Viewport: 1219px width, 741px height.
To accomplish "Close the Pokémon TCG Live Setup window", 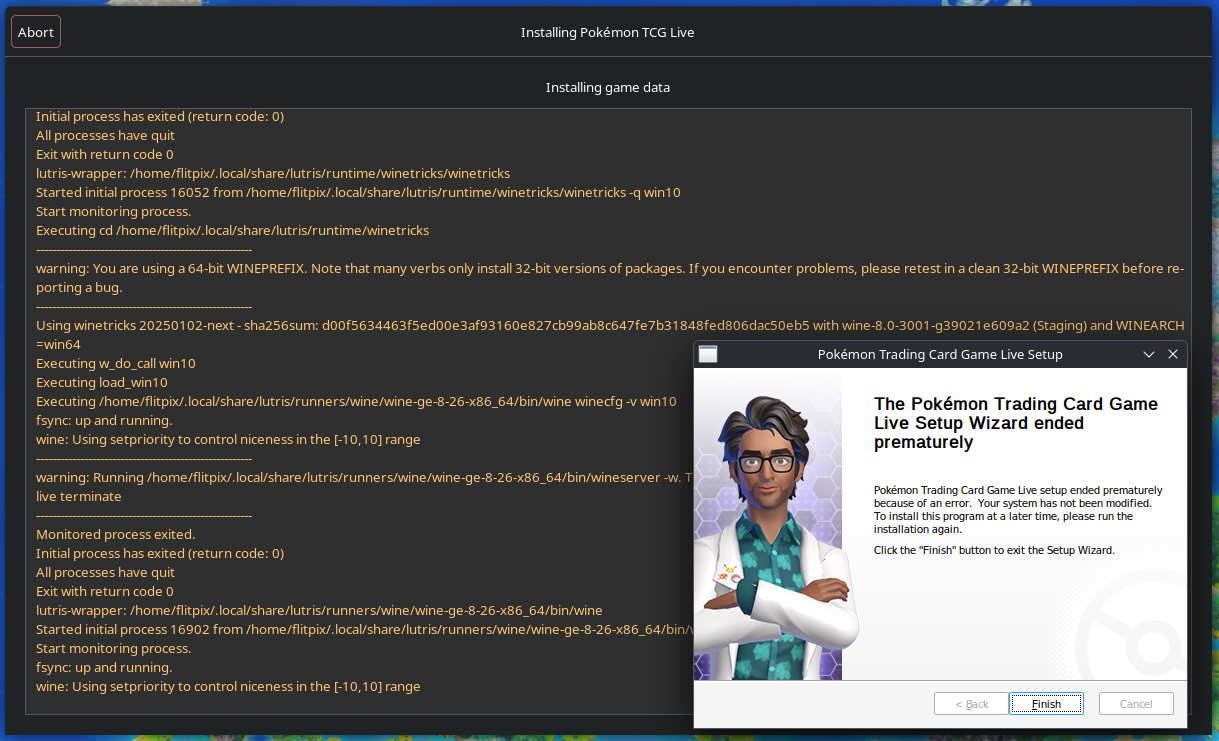I will tap(1173, 354).
